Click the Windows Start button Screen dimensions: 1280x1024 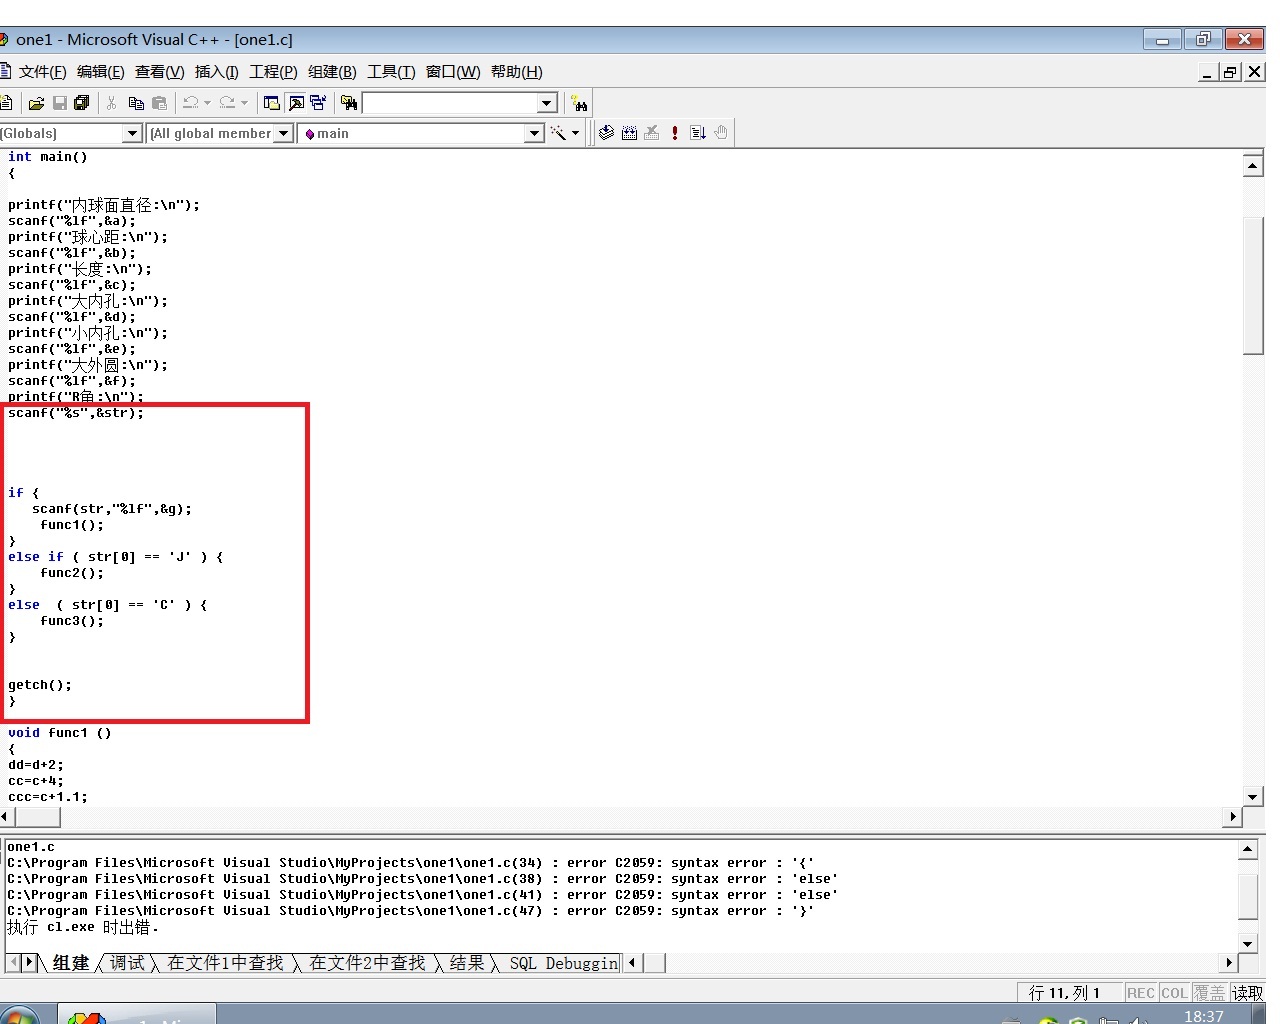18,1015
